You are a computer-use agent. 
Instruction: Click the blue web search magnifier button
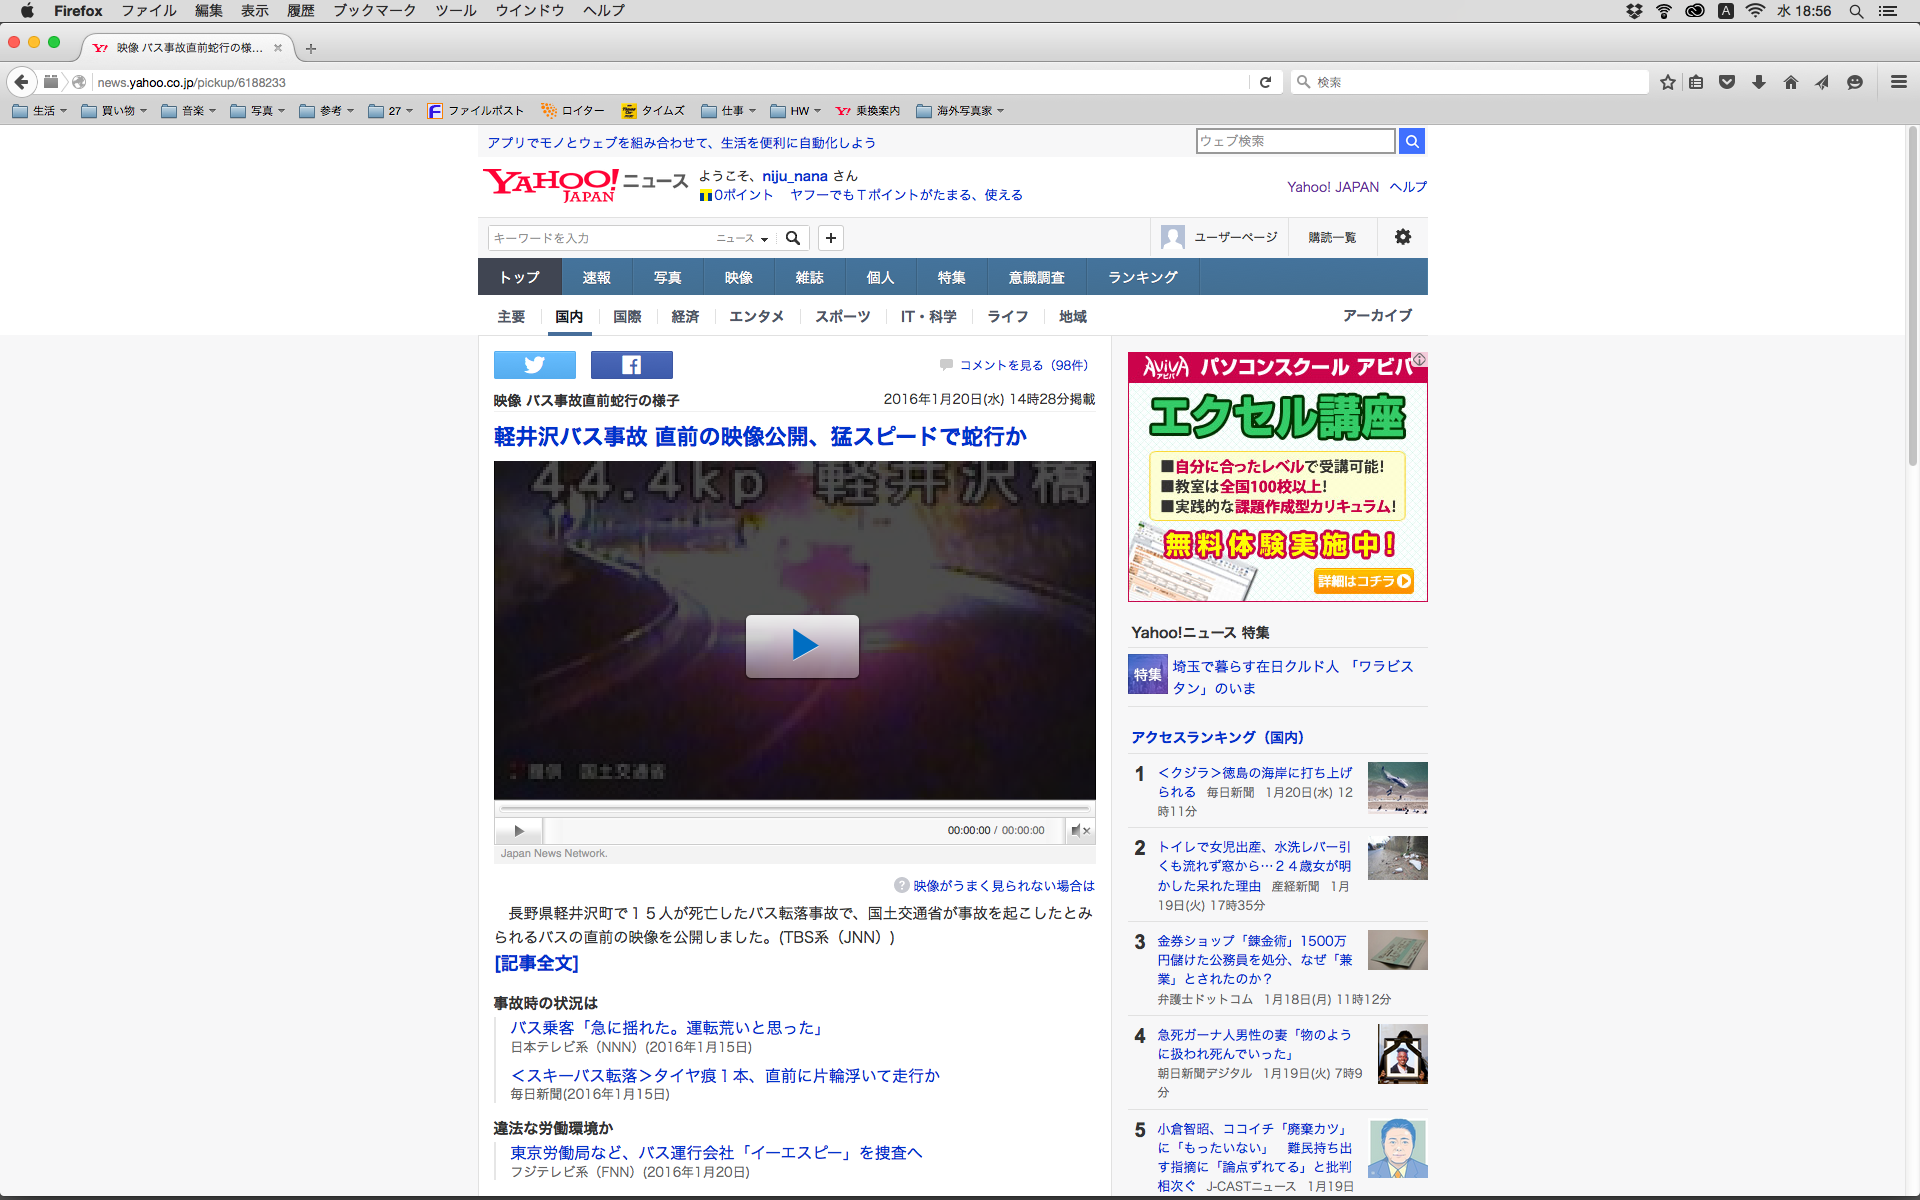(x=1411, y=141)
